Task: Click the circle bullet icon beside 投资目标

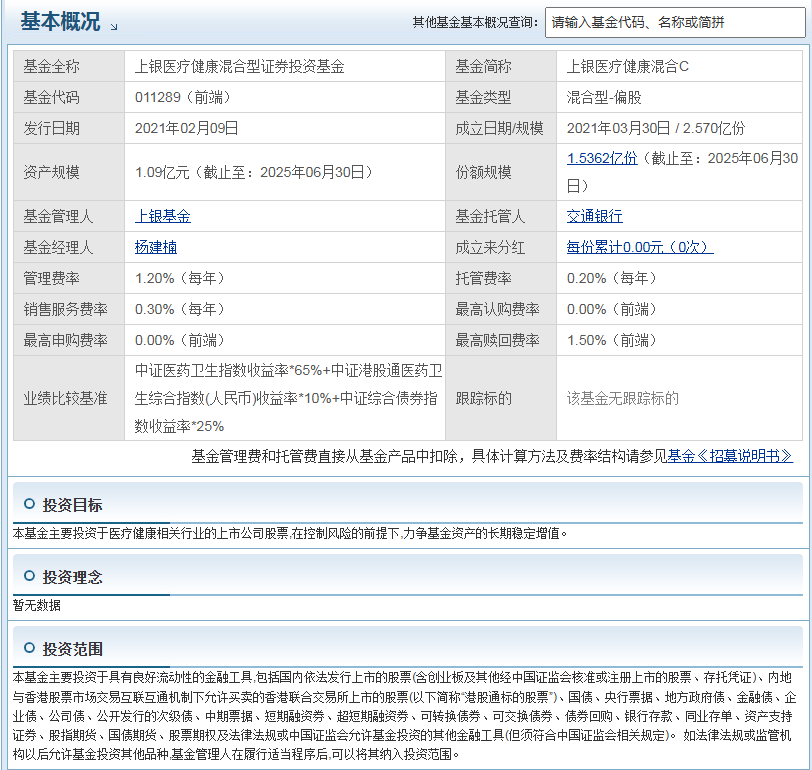Action: tap(30, 504)
